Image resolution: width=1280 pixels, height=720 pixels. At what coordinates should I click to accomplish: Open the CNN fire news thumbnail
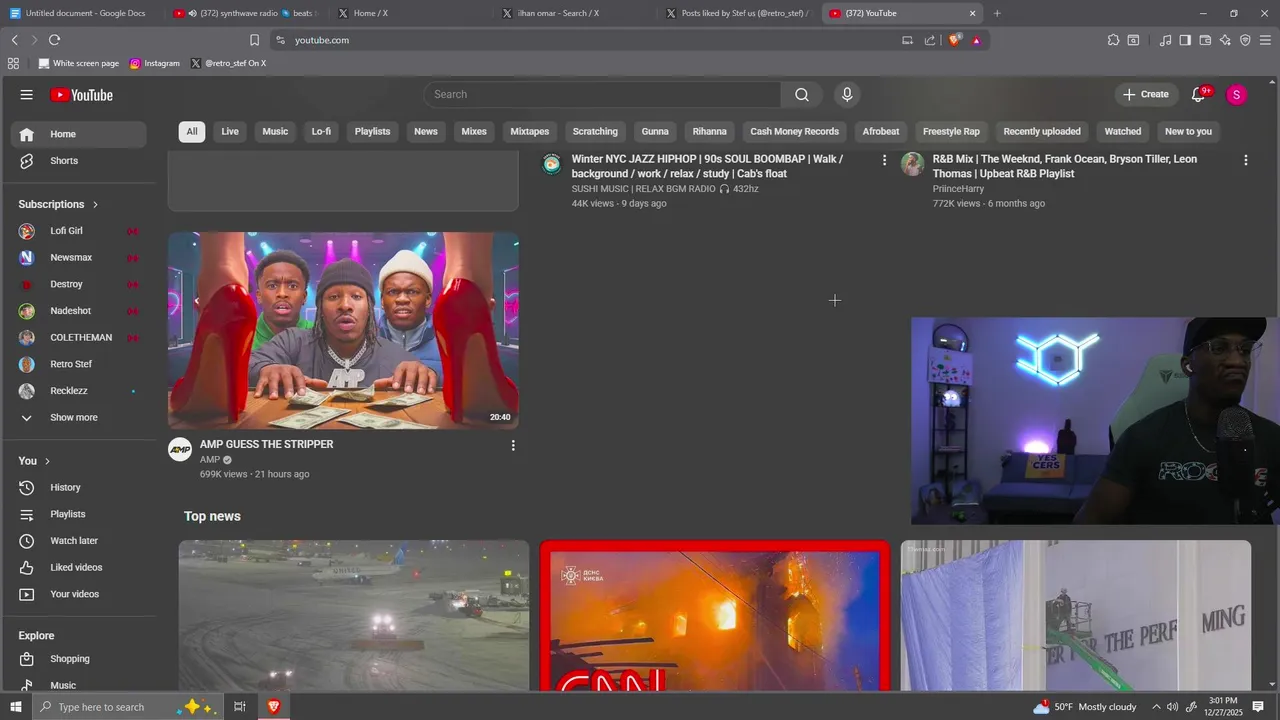[x=715, y=616]
